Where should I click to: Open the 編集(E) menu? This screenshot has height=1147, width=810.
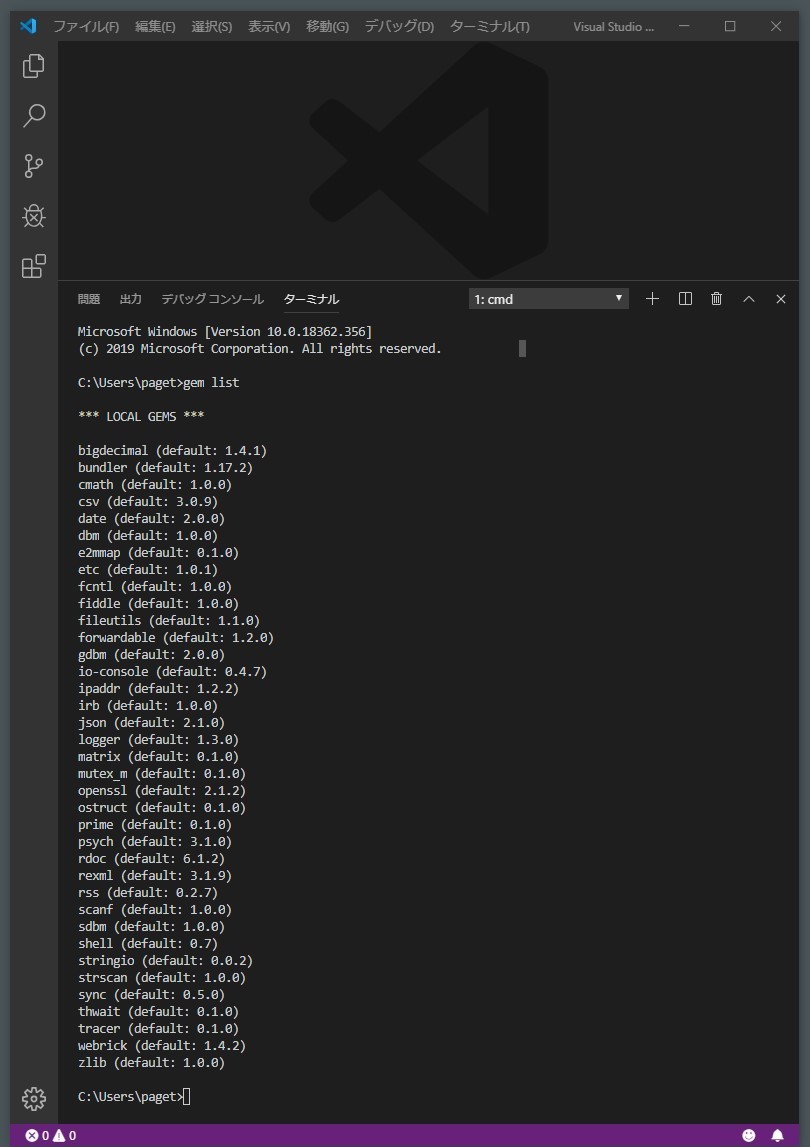pyautogui.click(x=155, y=26)
